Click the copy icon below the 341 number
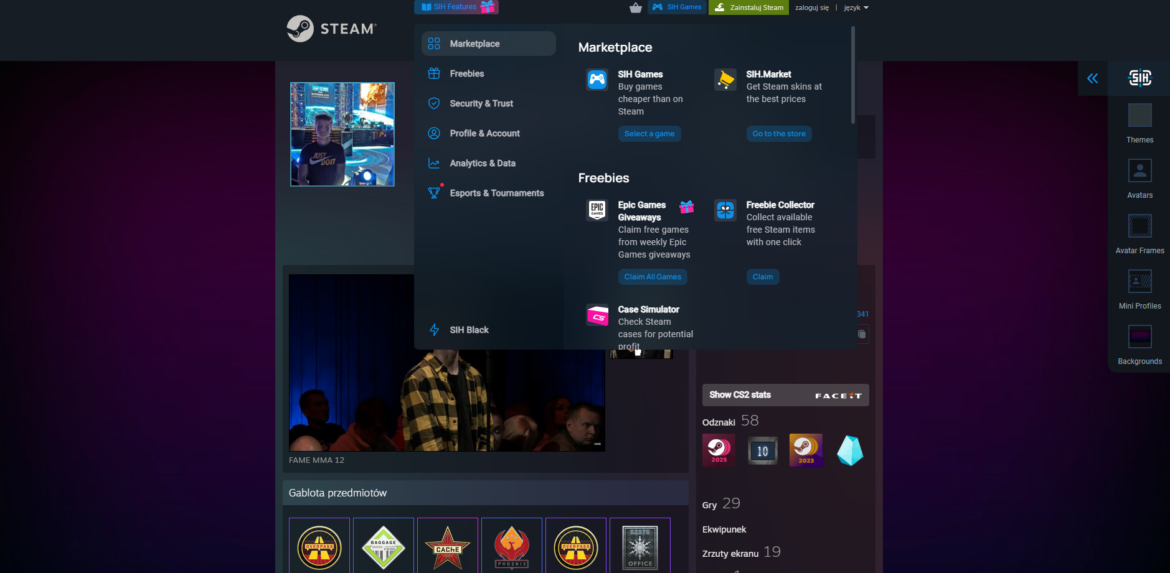 [862, 334]
